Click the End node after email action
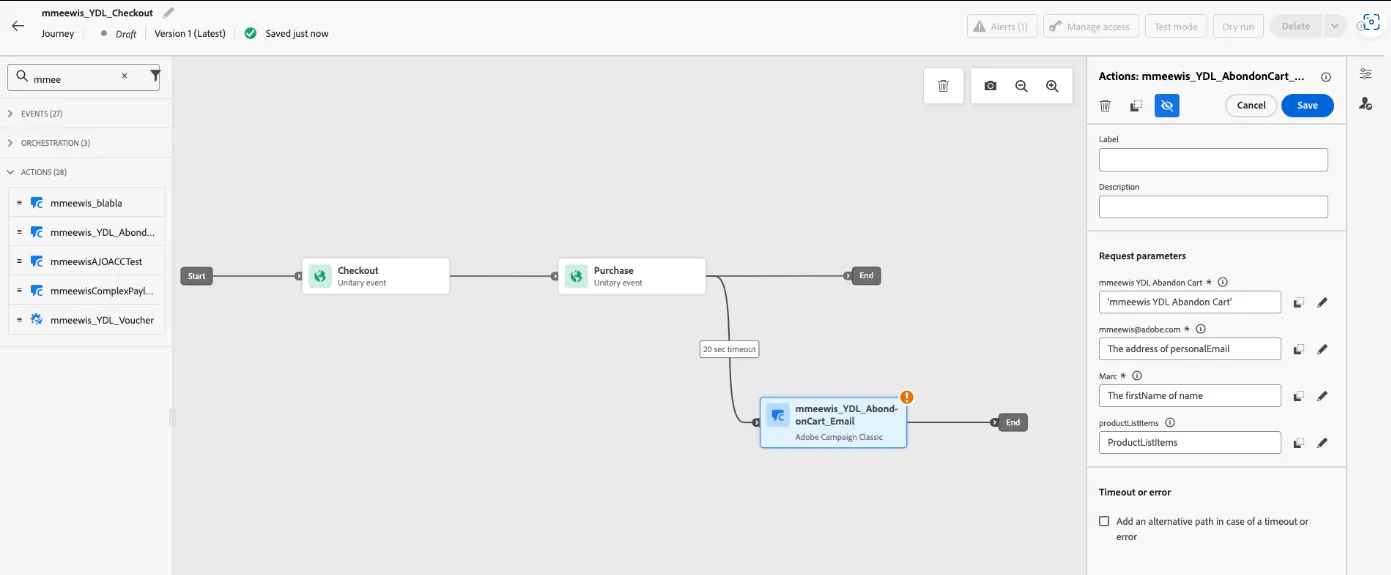The width and height of the screenshot is (1391, 575). point(1013,423)
